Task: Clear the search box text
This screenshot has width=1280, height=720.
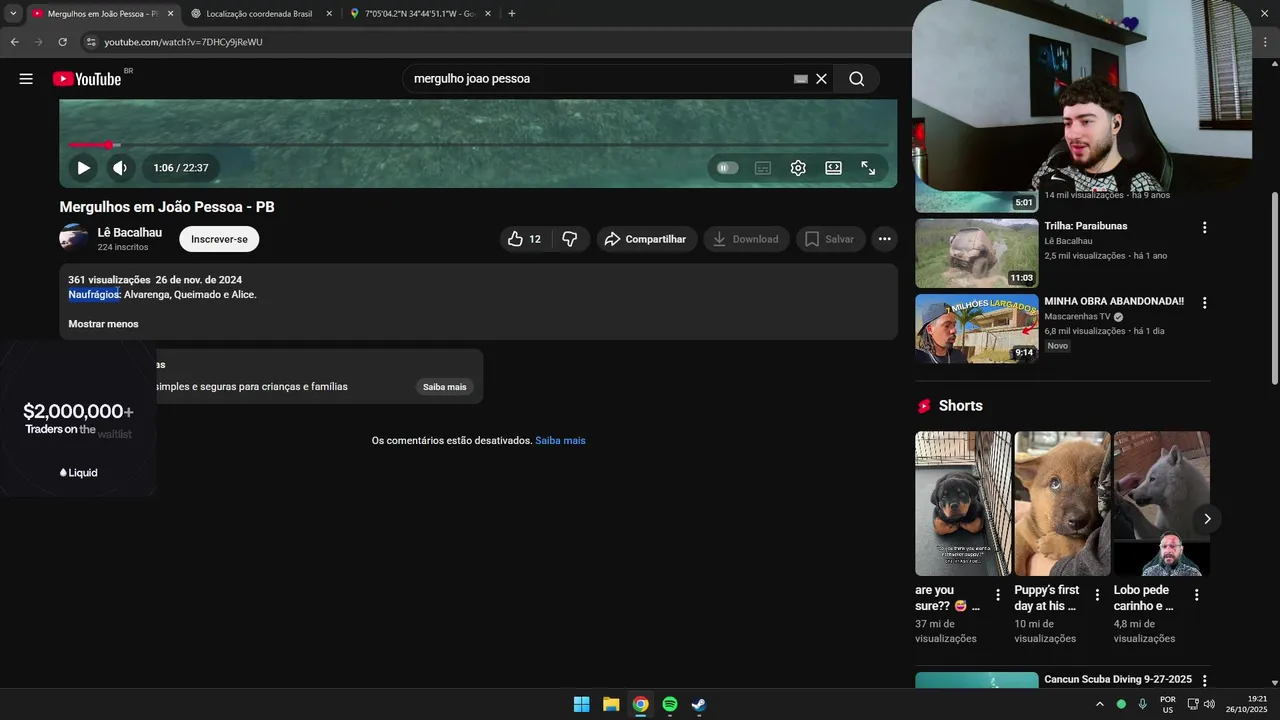Action: pyautogui.click(x=821, y=79)
